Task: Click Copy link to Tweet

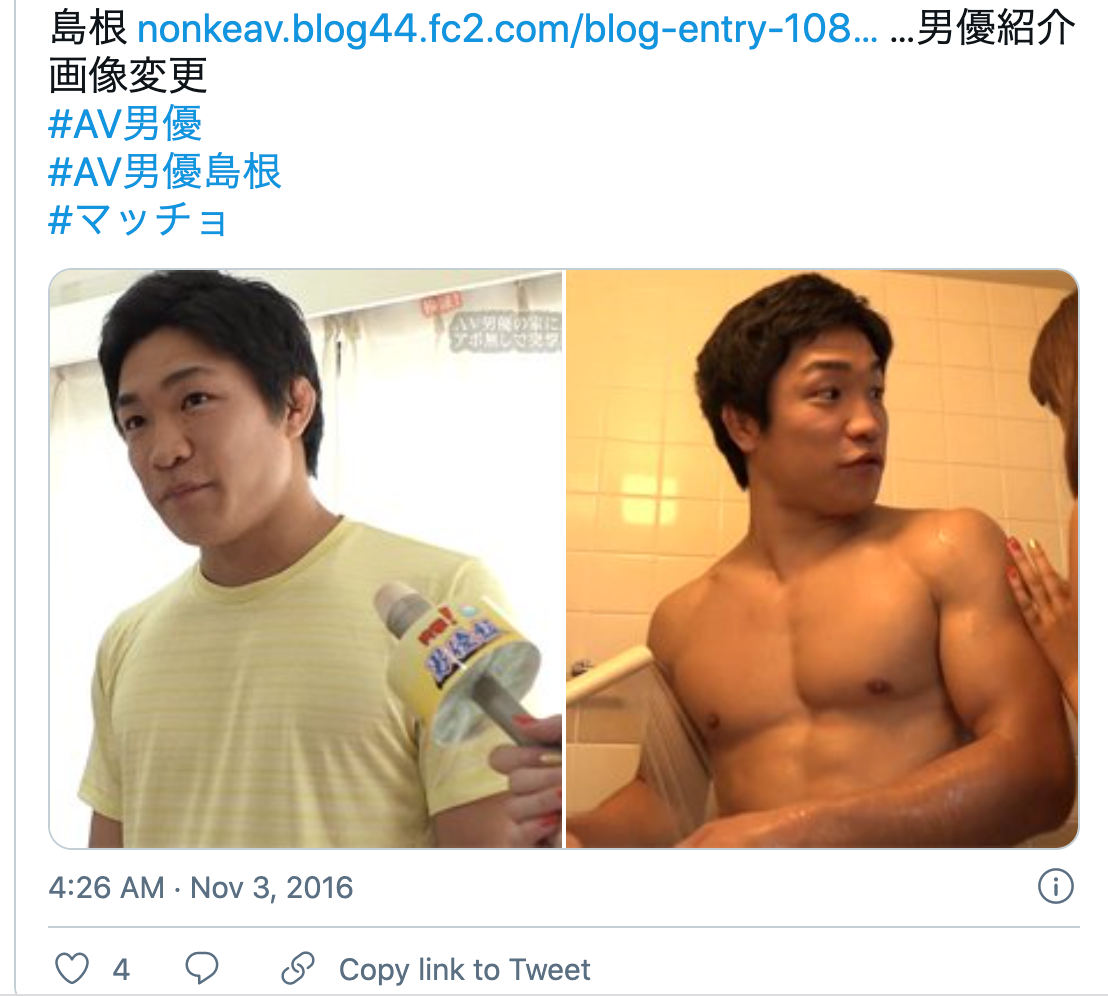Action: 464,970
